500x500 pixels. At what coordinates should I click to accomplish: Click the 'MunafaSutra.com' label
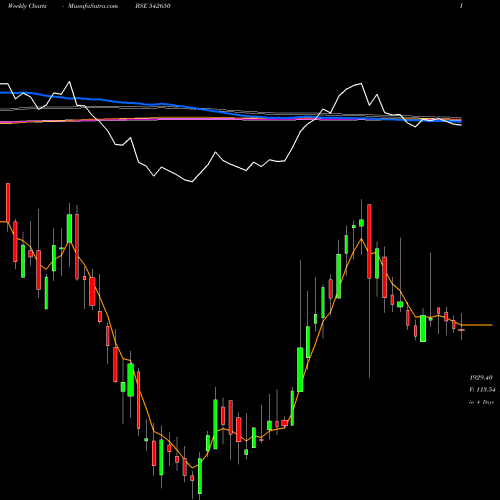point(93,6)
